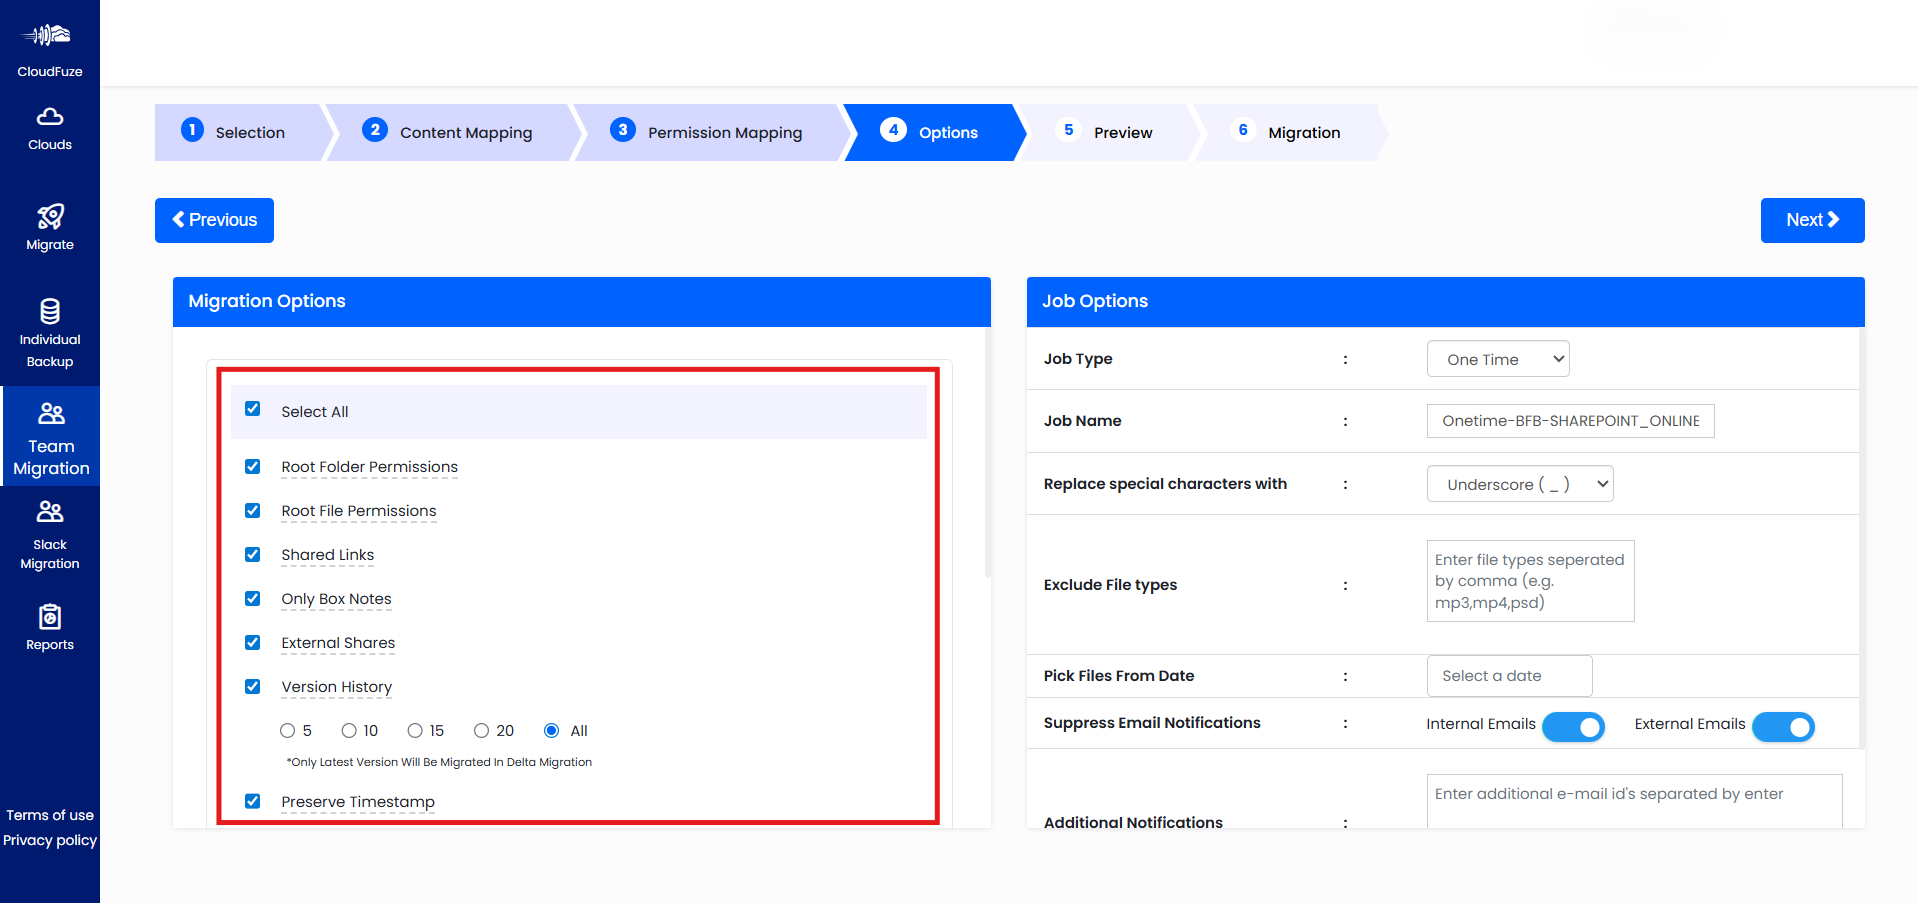The height and width of the screenshot is (903, 1918).
Task: Toggle off External Emails notifications
Action: (x=1783, y=727)
